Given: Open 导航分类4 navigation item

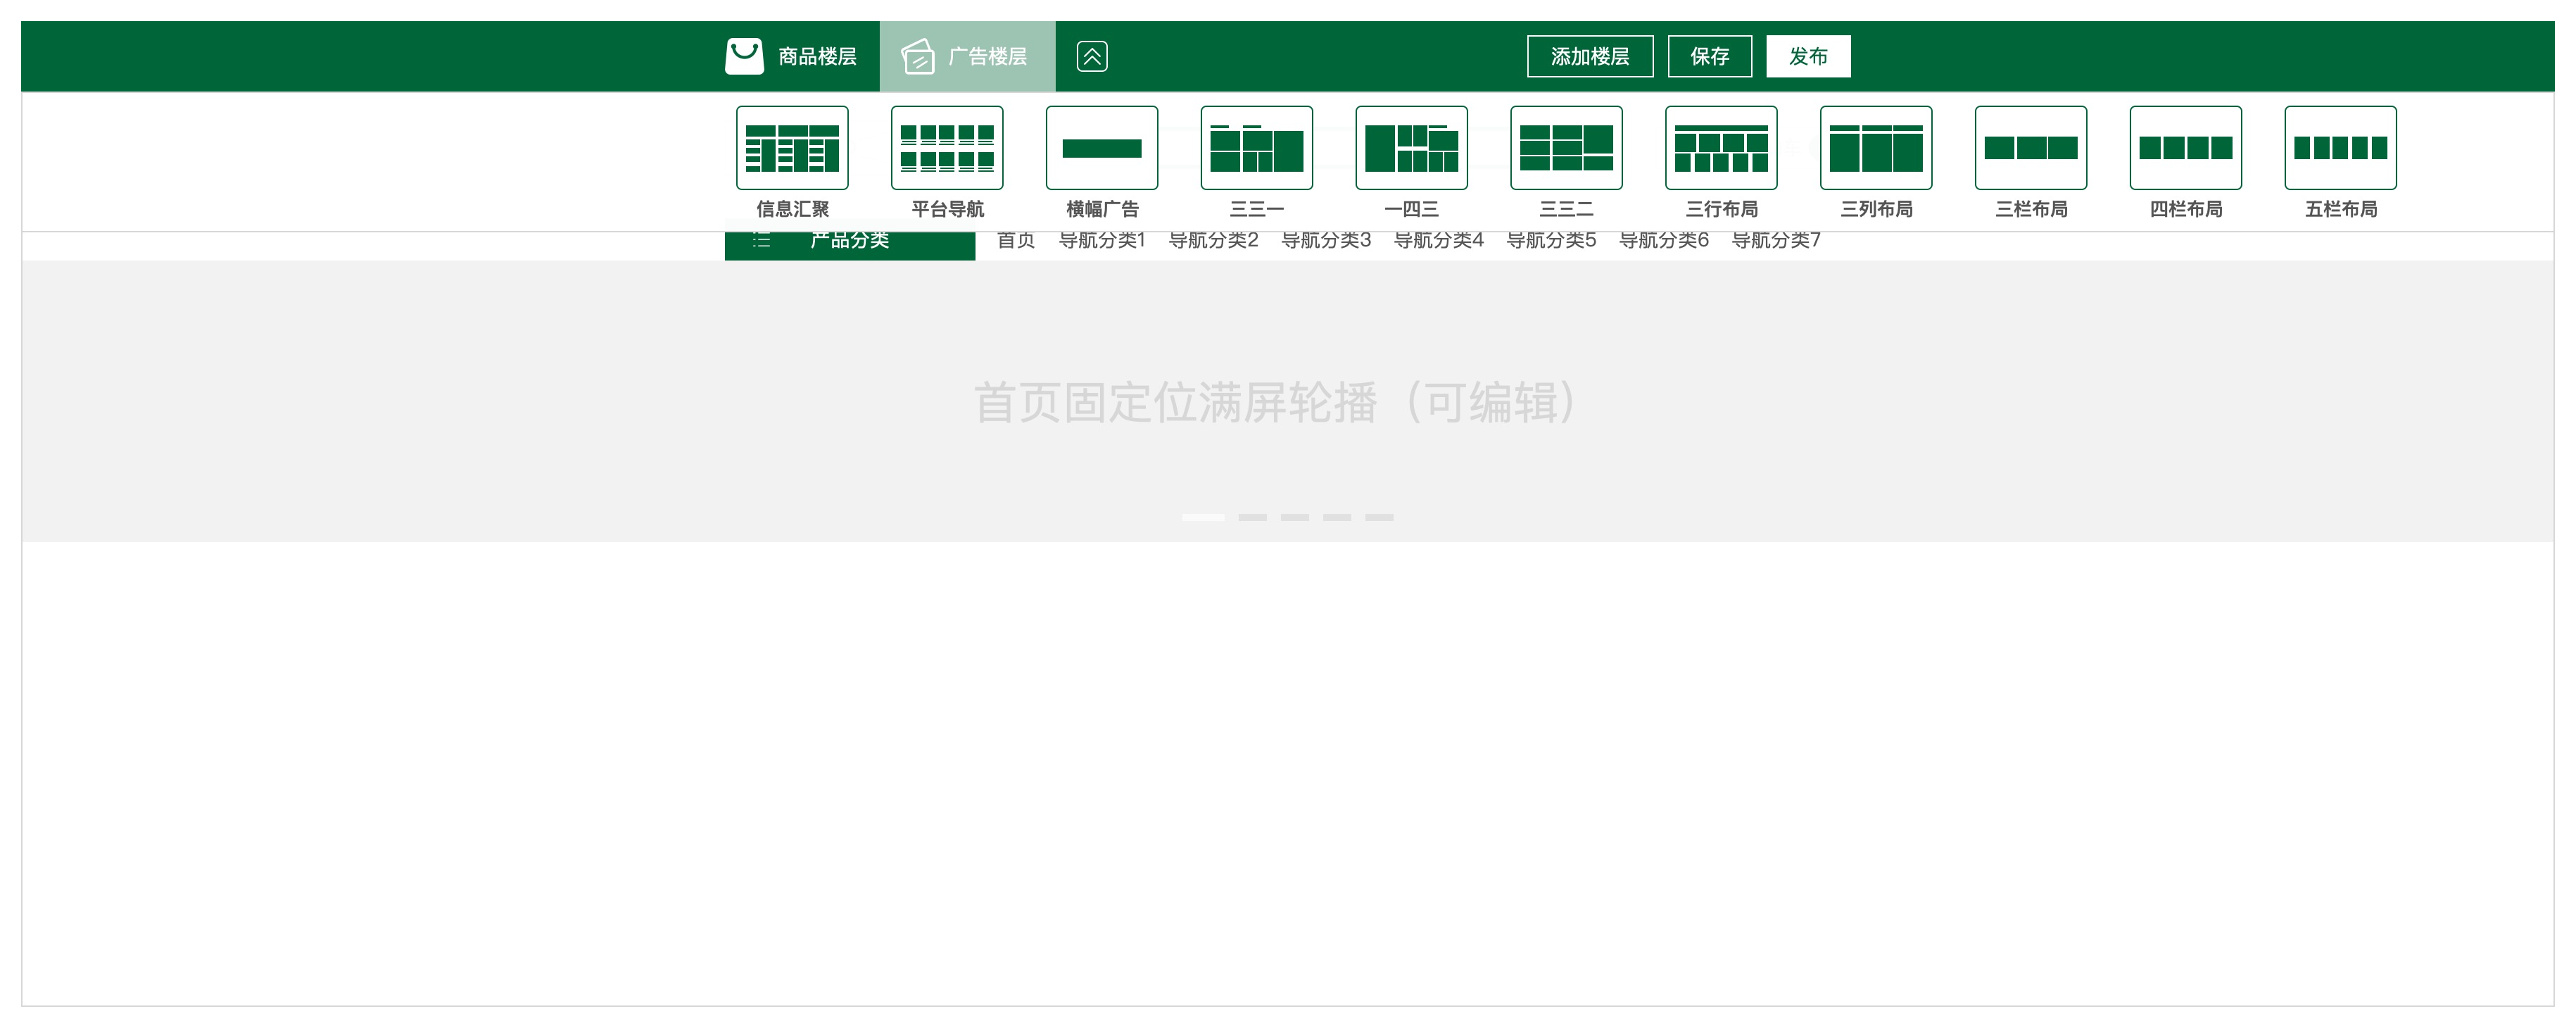Looking at the screenshot, I should point(1439,241).
